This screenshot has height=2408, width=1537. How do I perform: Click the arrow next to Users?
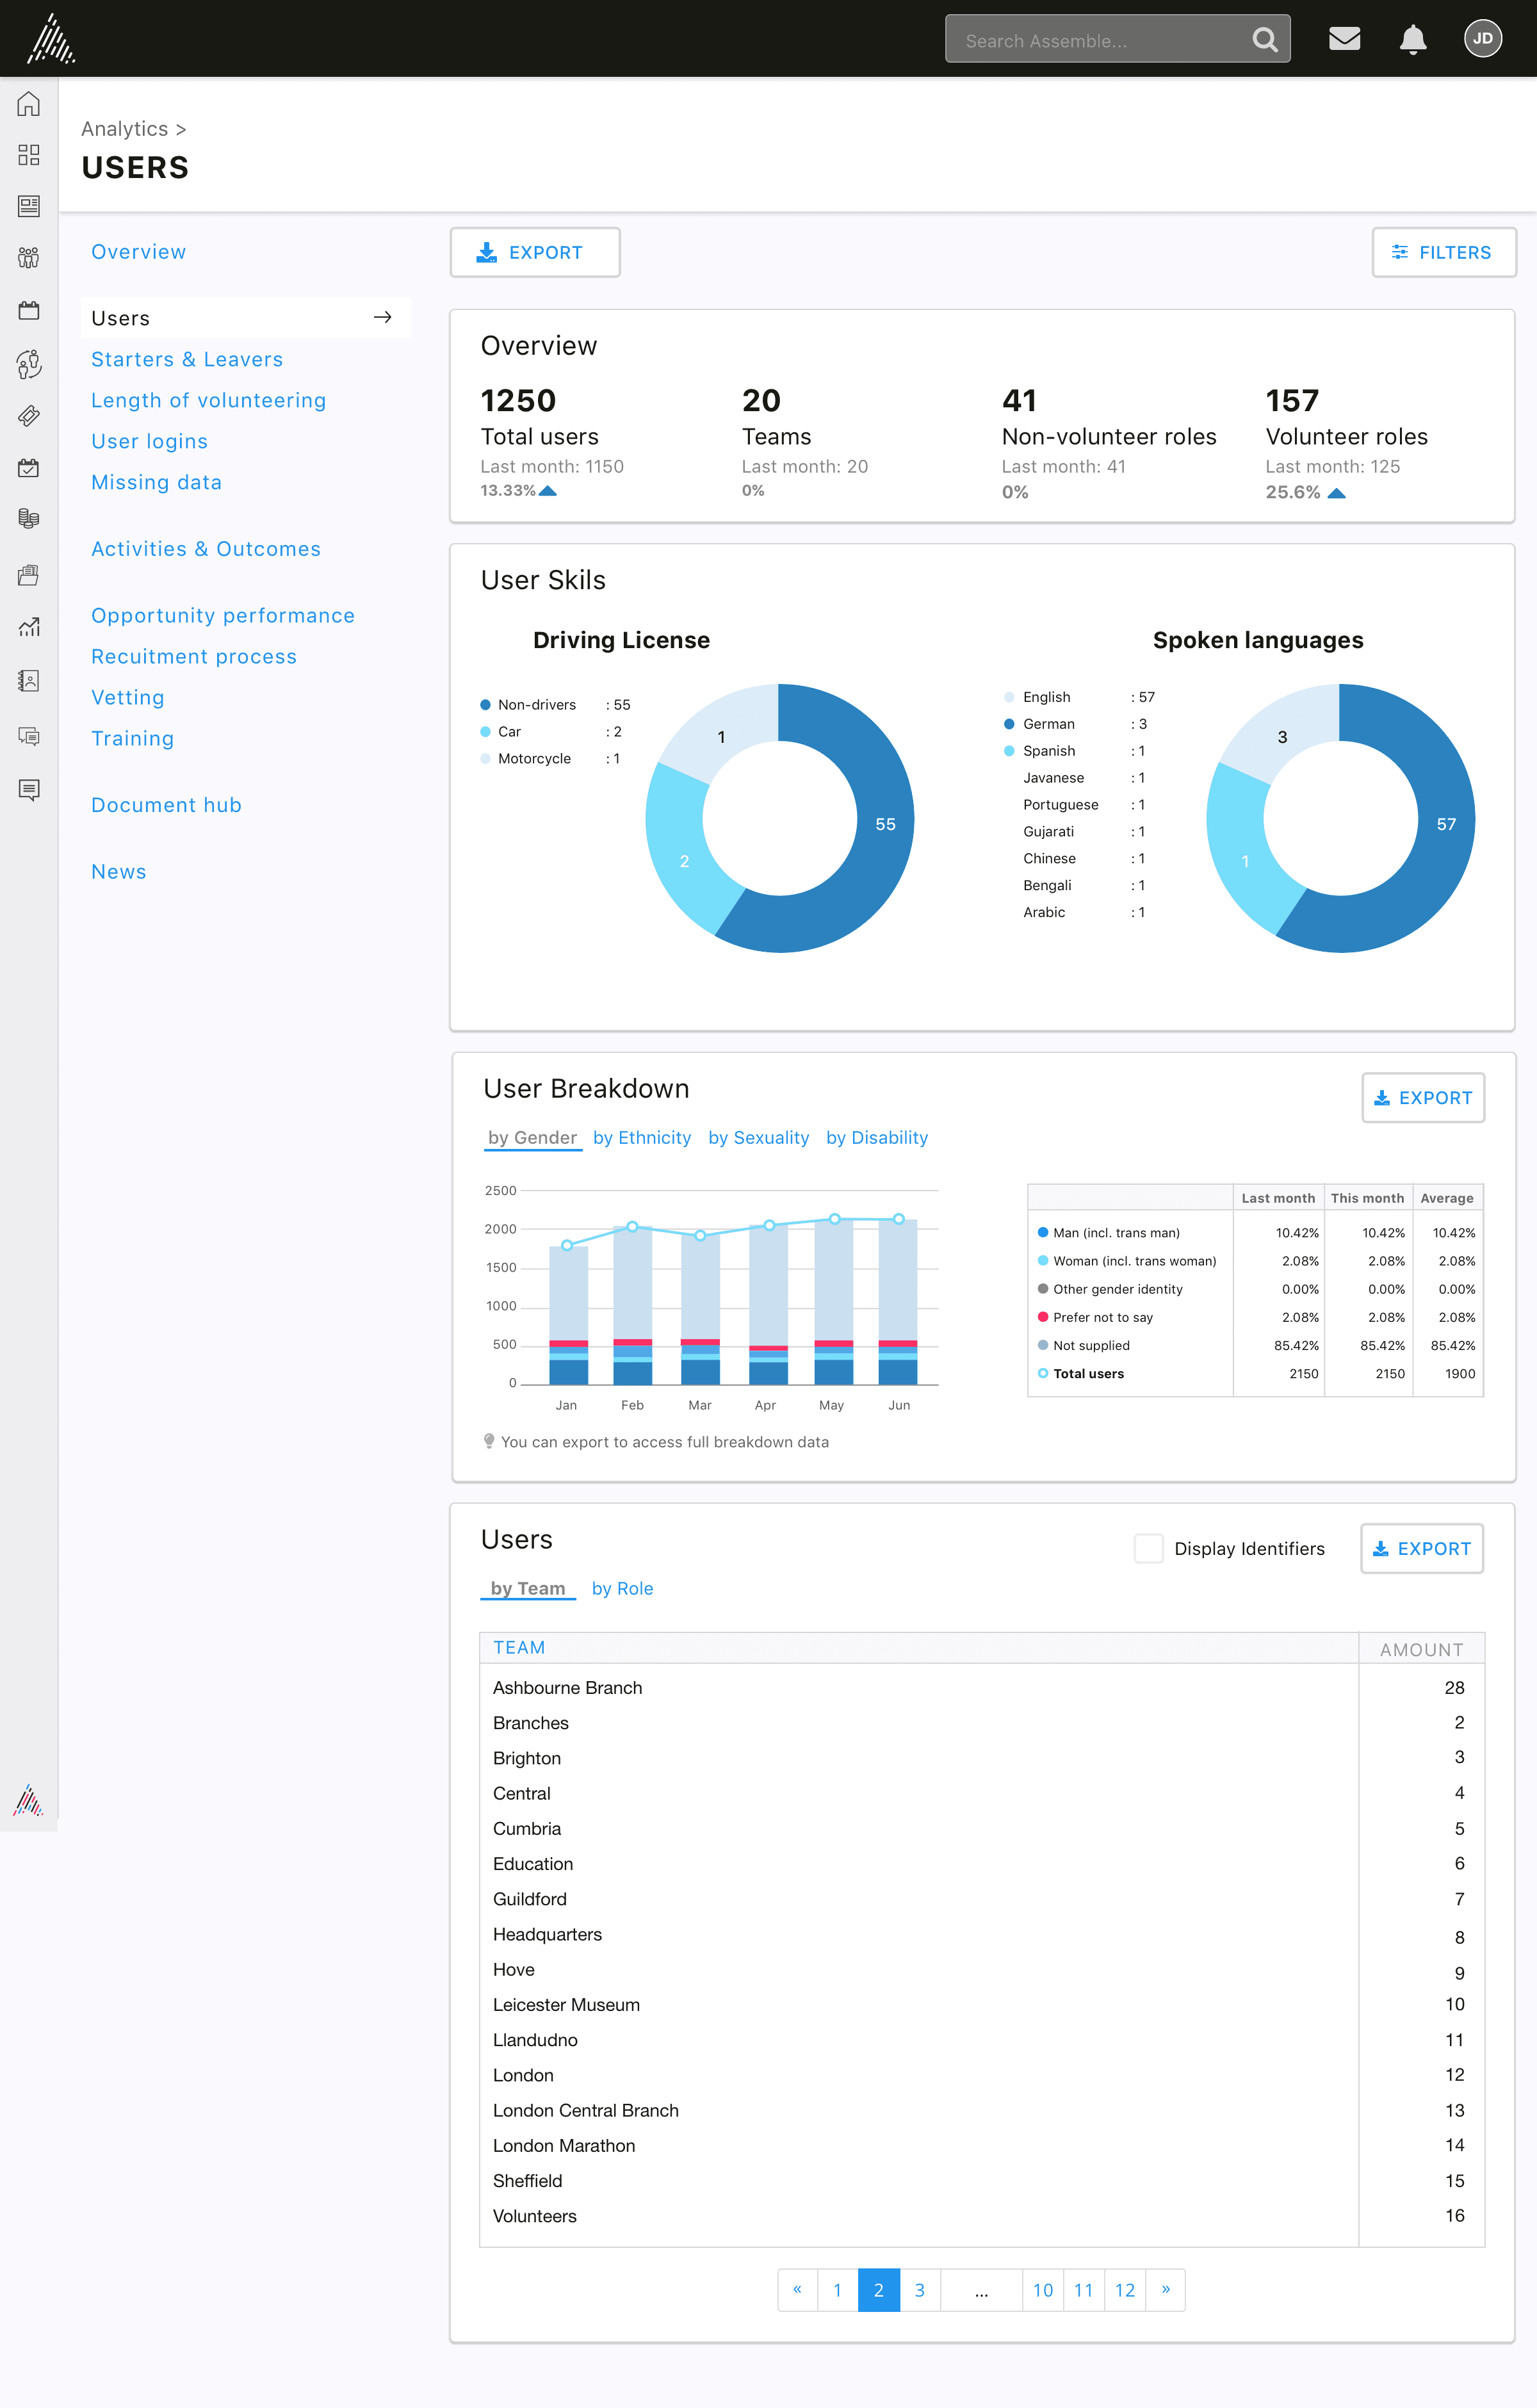(x=382, y=318)
